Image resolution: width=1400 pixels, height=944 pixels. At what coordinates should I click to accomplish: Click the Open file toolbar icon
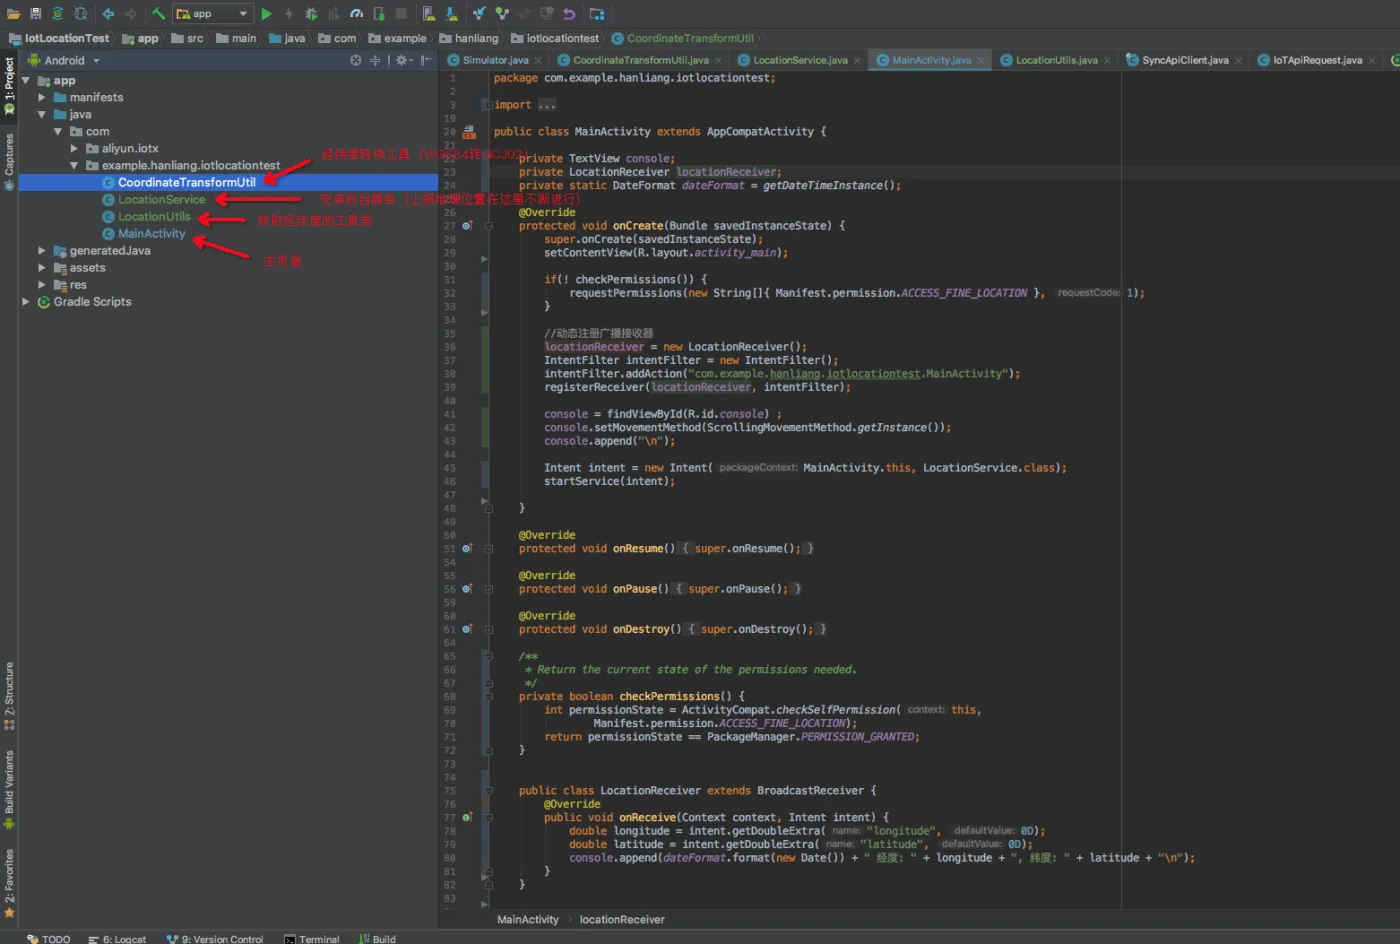point(13,14)
